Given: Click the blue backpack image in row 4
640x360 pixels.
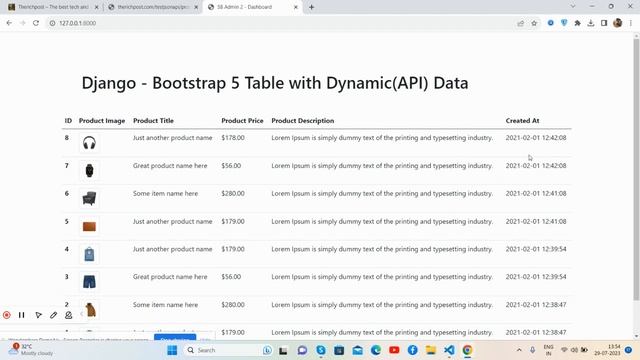Looking at the screenshot, I should click(89, 254).
